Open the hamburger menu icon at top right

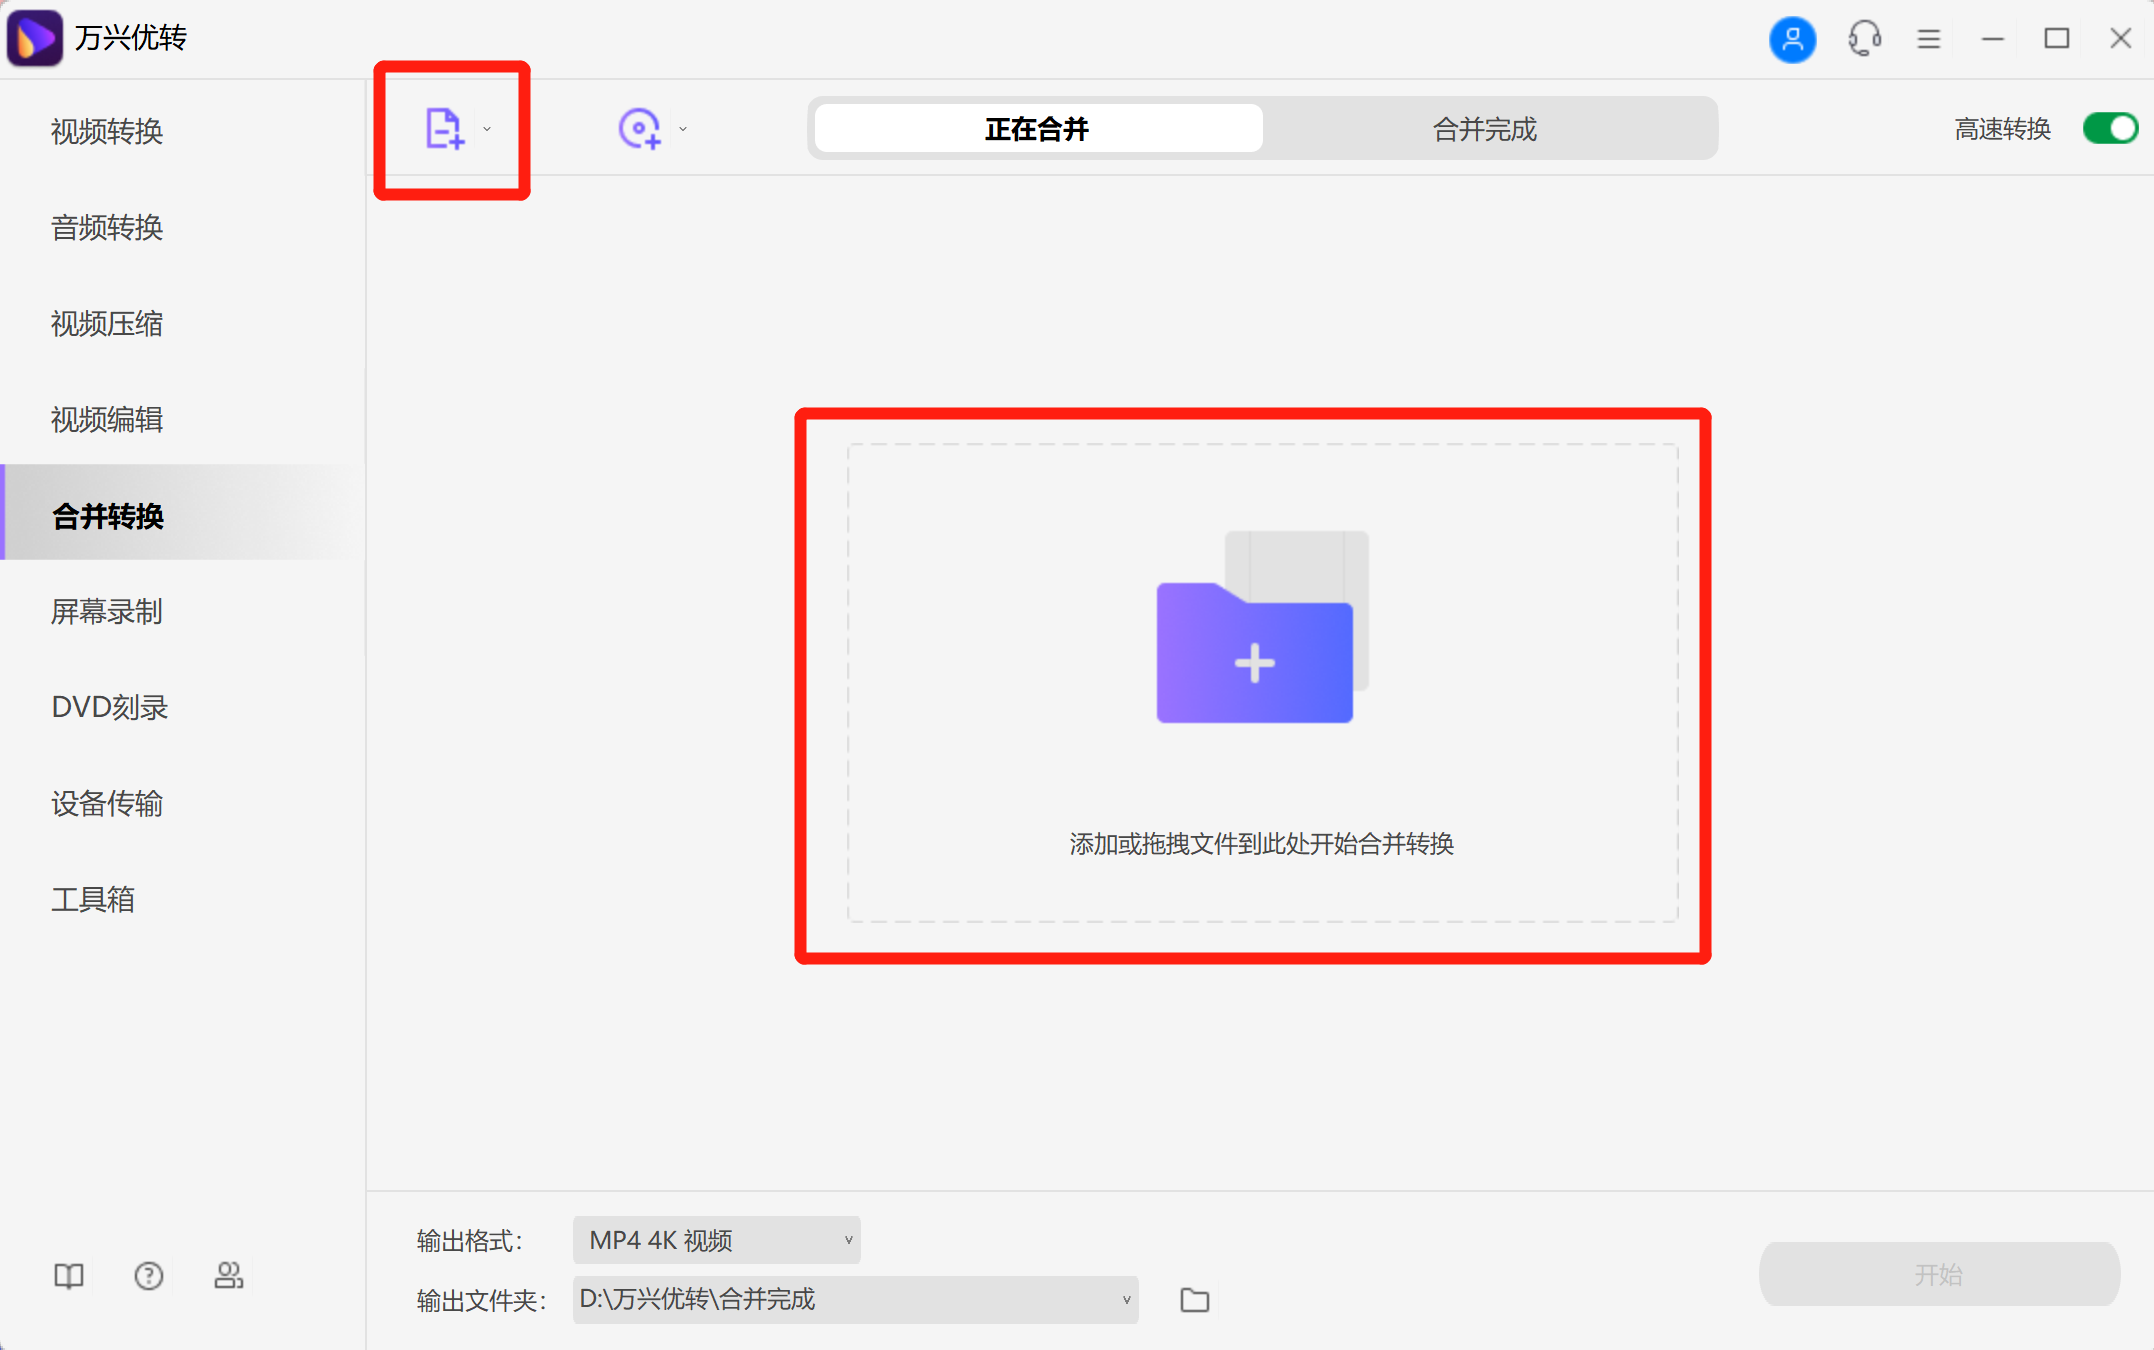coord(1928,38)
